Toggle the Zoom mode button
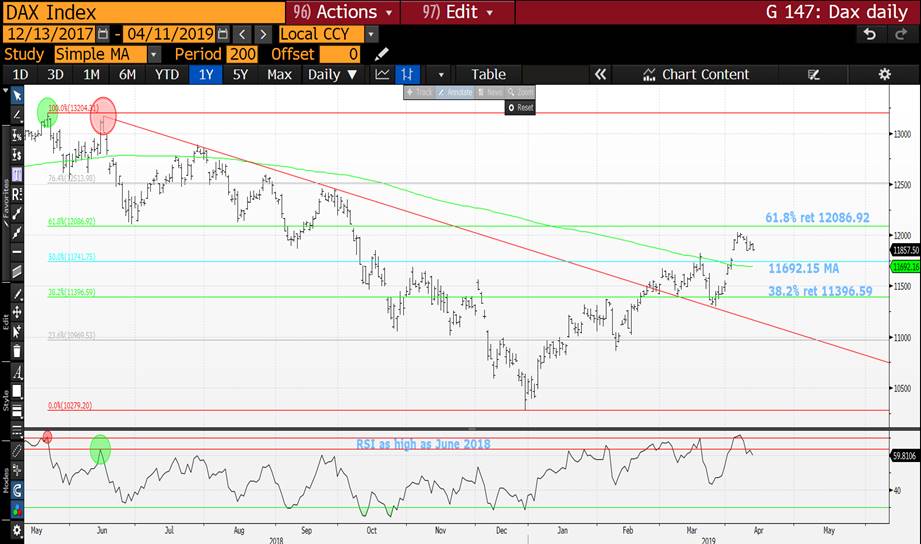 pyautogui.click(x=520, y=92)
